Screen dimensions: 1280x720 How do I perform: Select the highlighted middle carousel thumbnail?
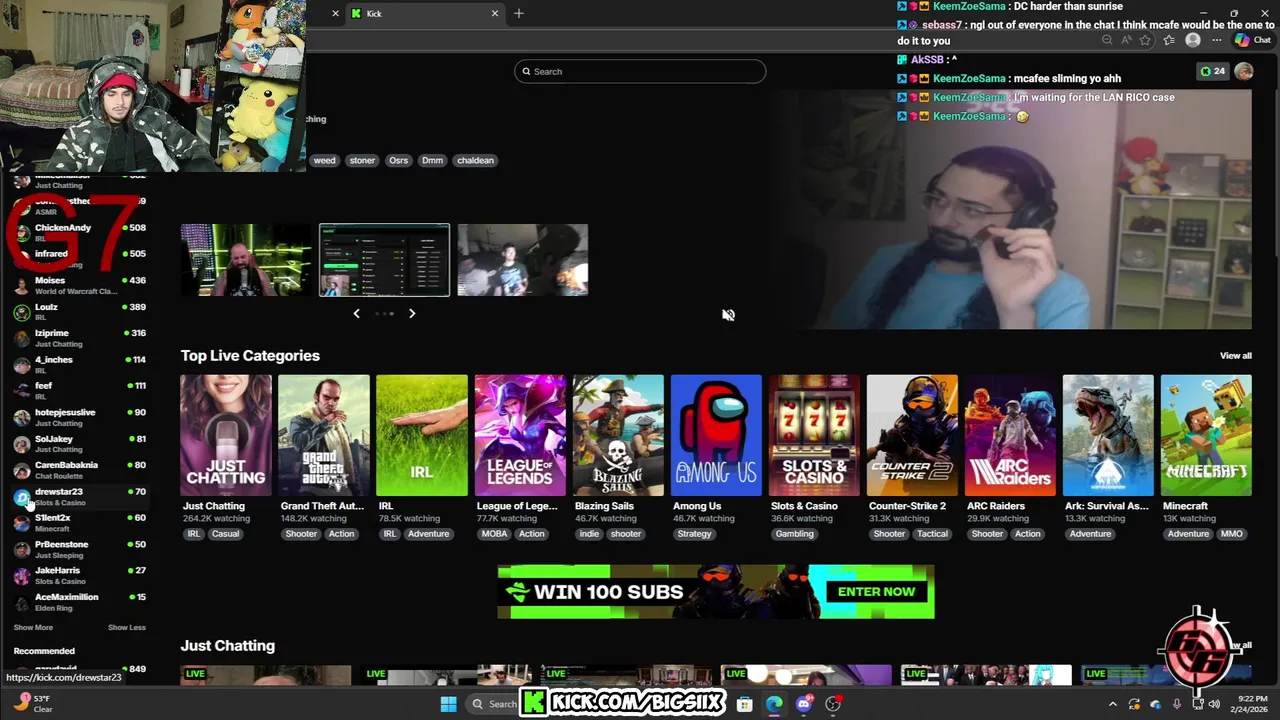point(384,260)
